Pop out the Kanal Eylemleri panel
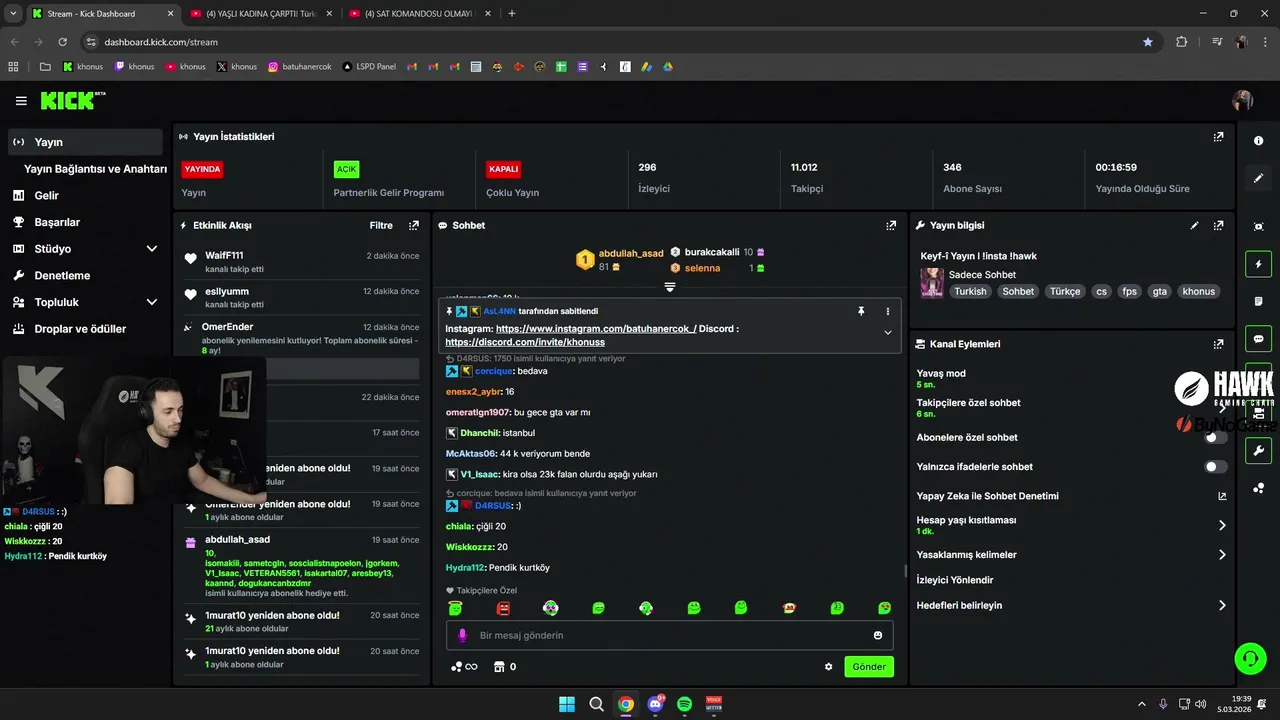 [x=1218, y=344]
